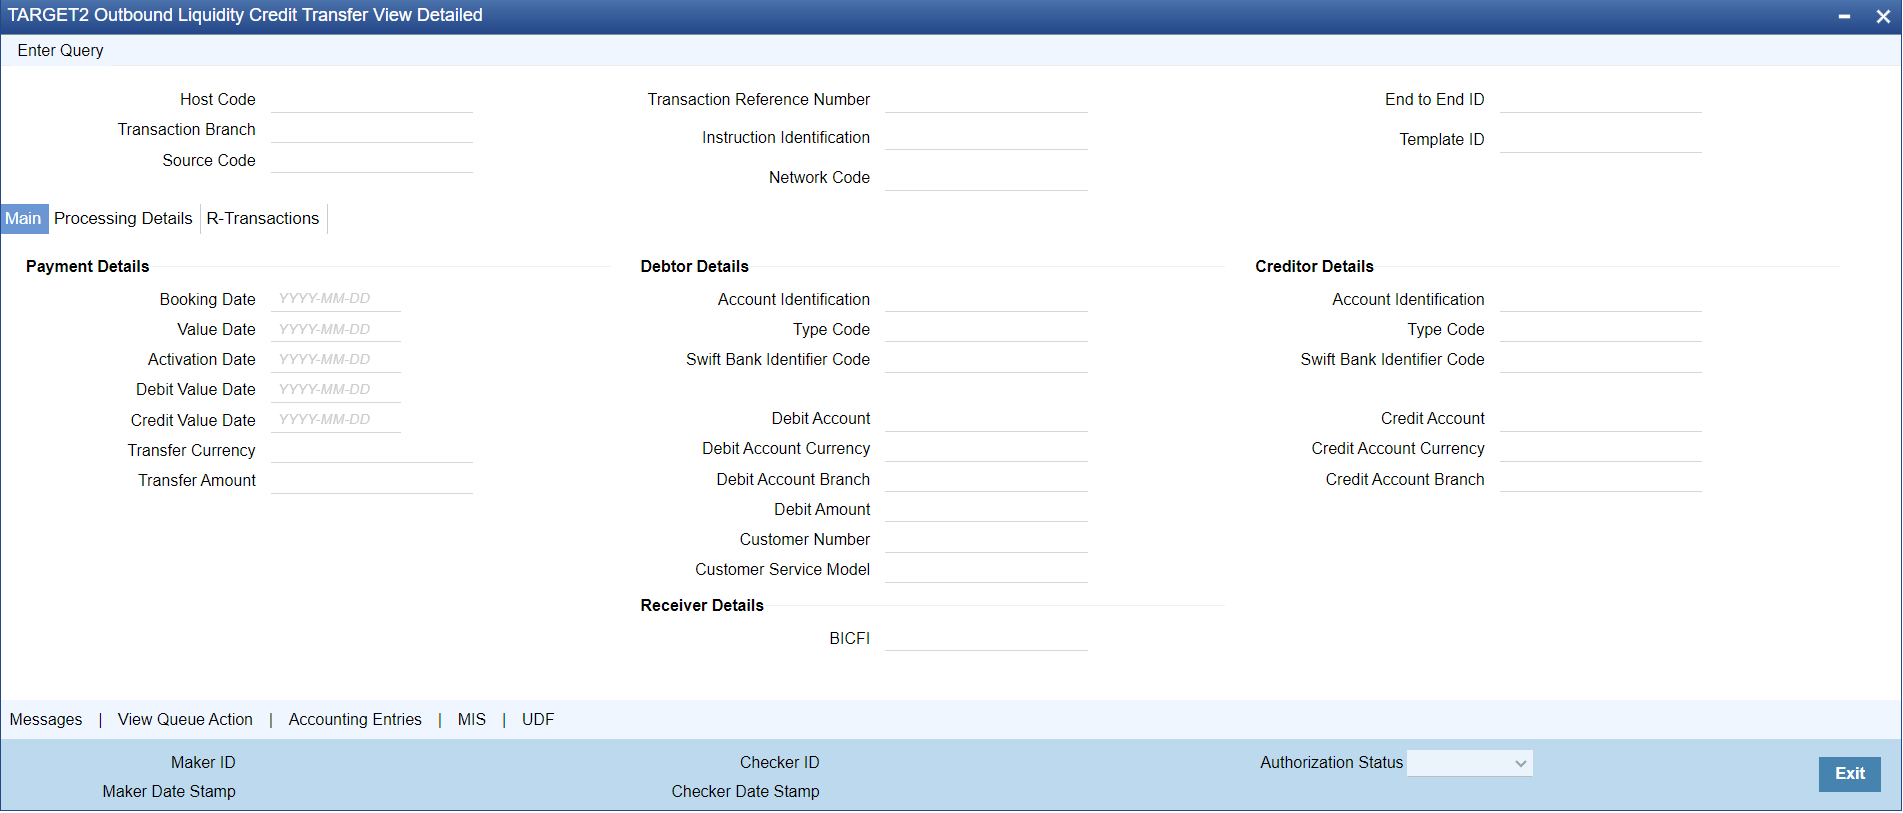Focus the Credit Account Branch field
Screen dimensions: 1903x813
click(x=1600, y=479)
